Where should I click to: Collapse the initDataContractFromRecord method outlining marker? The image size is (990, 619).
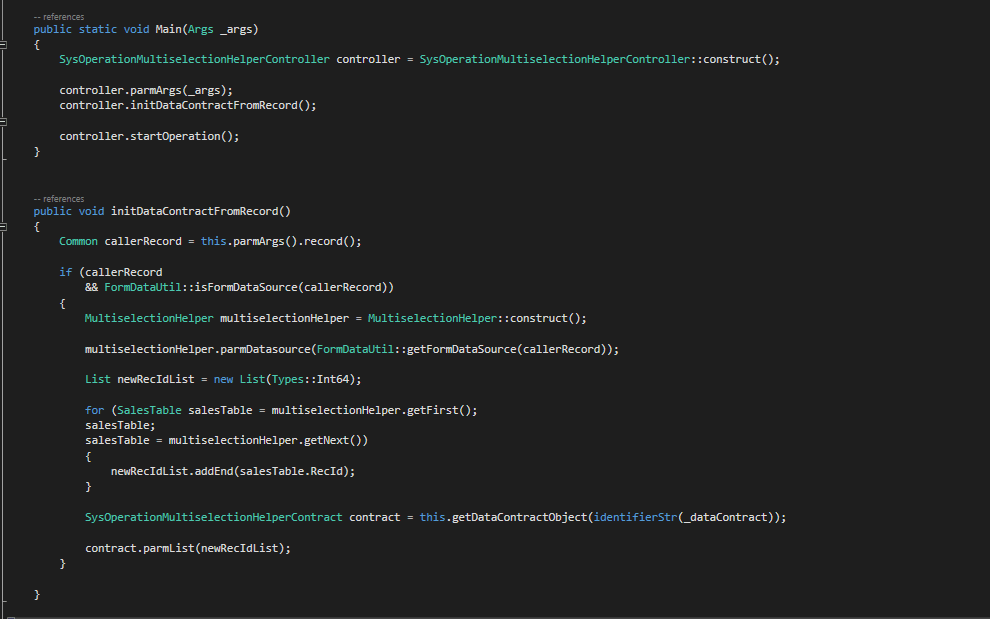click(3, 227)
